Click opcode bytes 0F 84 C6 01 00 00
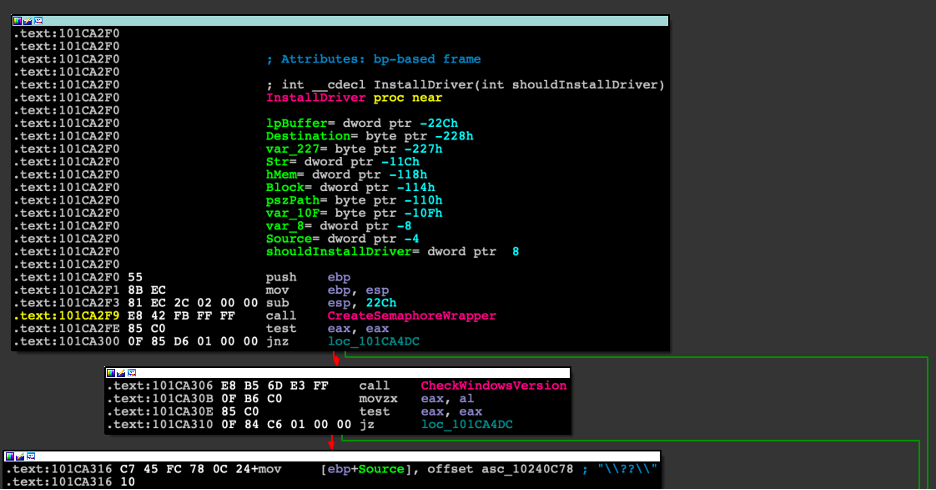This screenshot has height=490, width=936. pos(286,424)
